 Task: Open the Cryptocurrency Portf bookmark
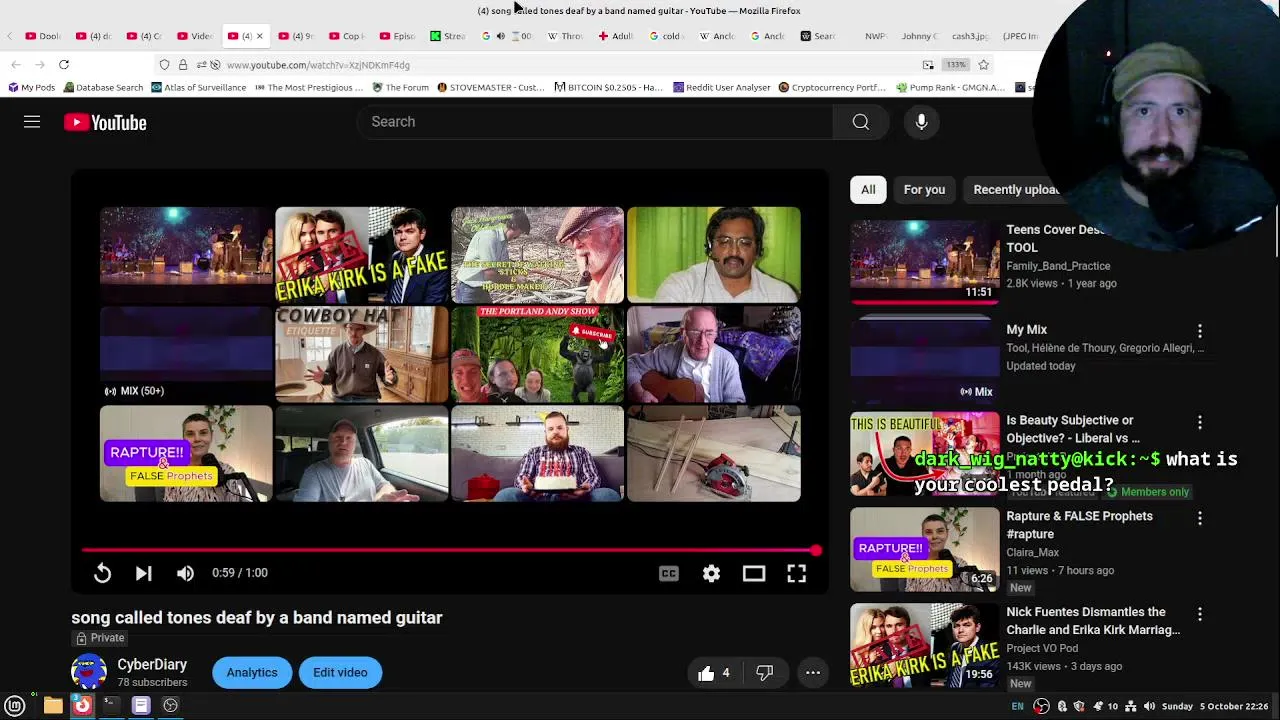(832, 87)
